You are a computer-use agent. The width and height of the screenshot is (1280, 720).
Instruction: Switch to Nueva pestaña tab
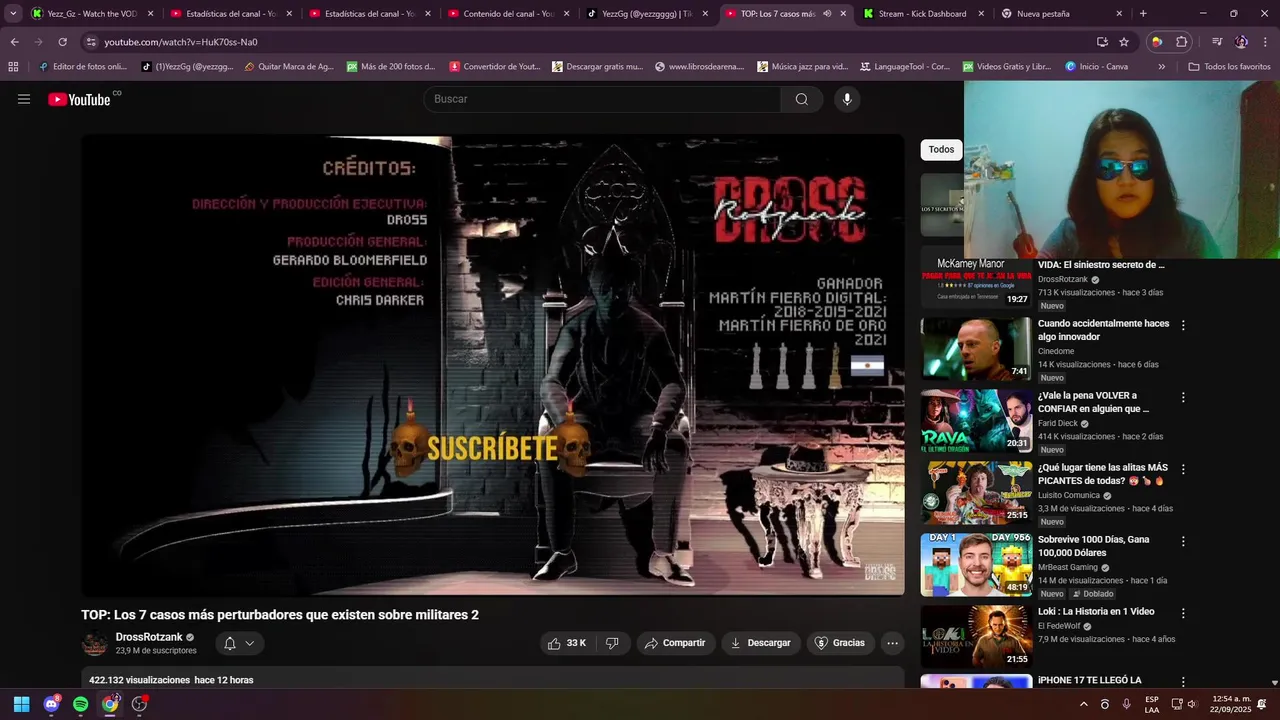pos(1061,14)
